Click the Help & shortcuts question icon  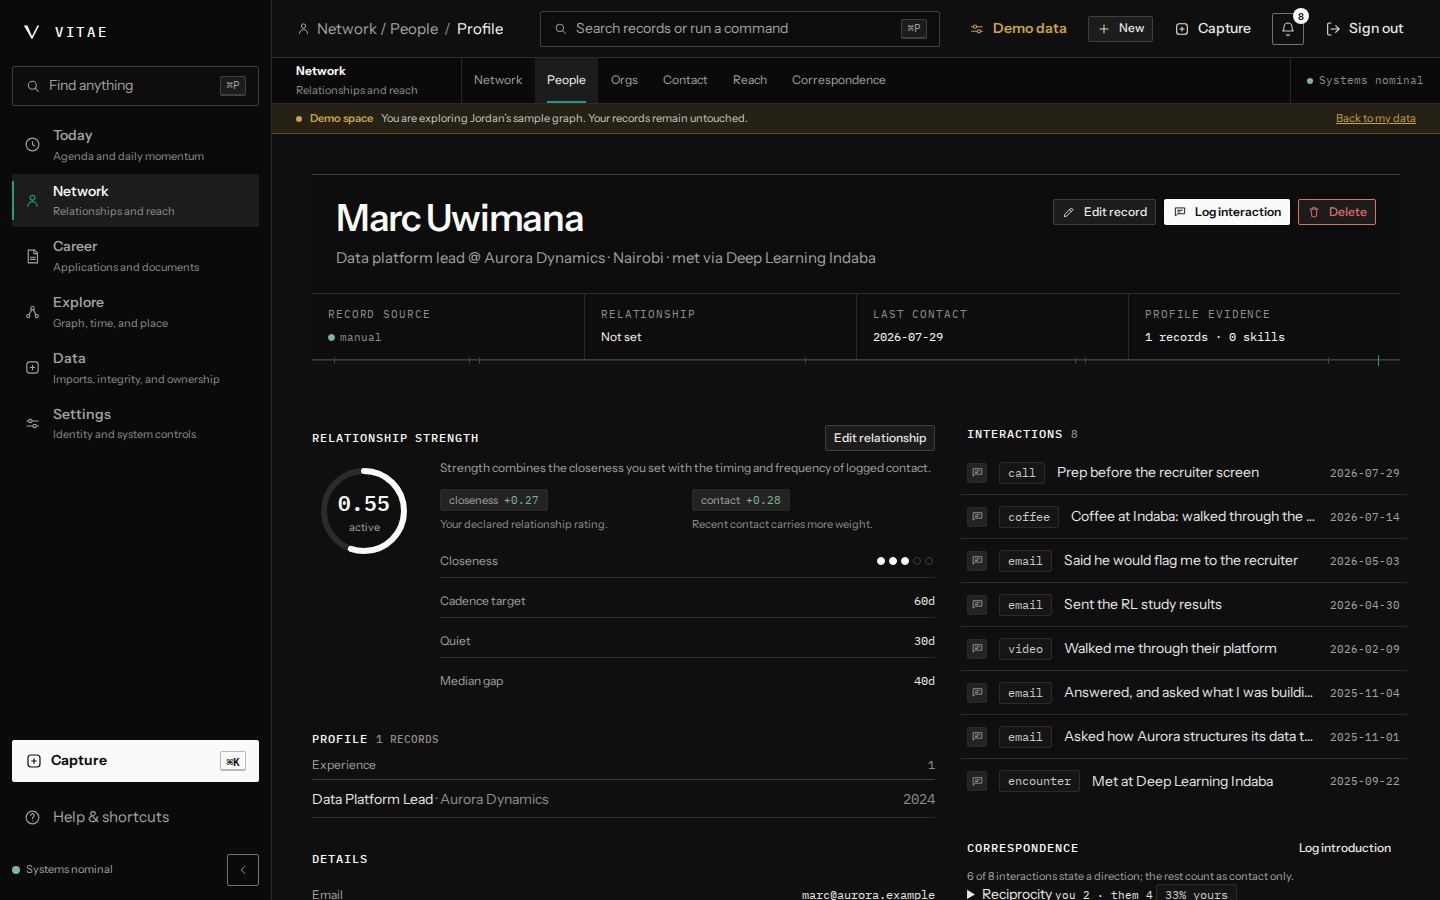point(33,817)
